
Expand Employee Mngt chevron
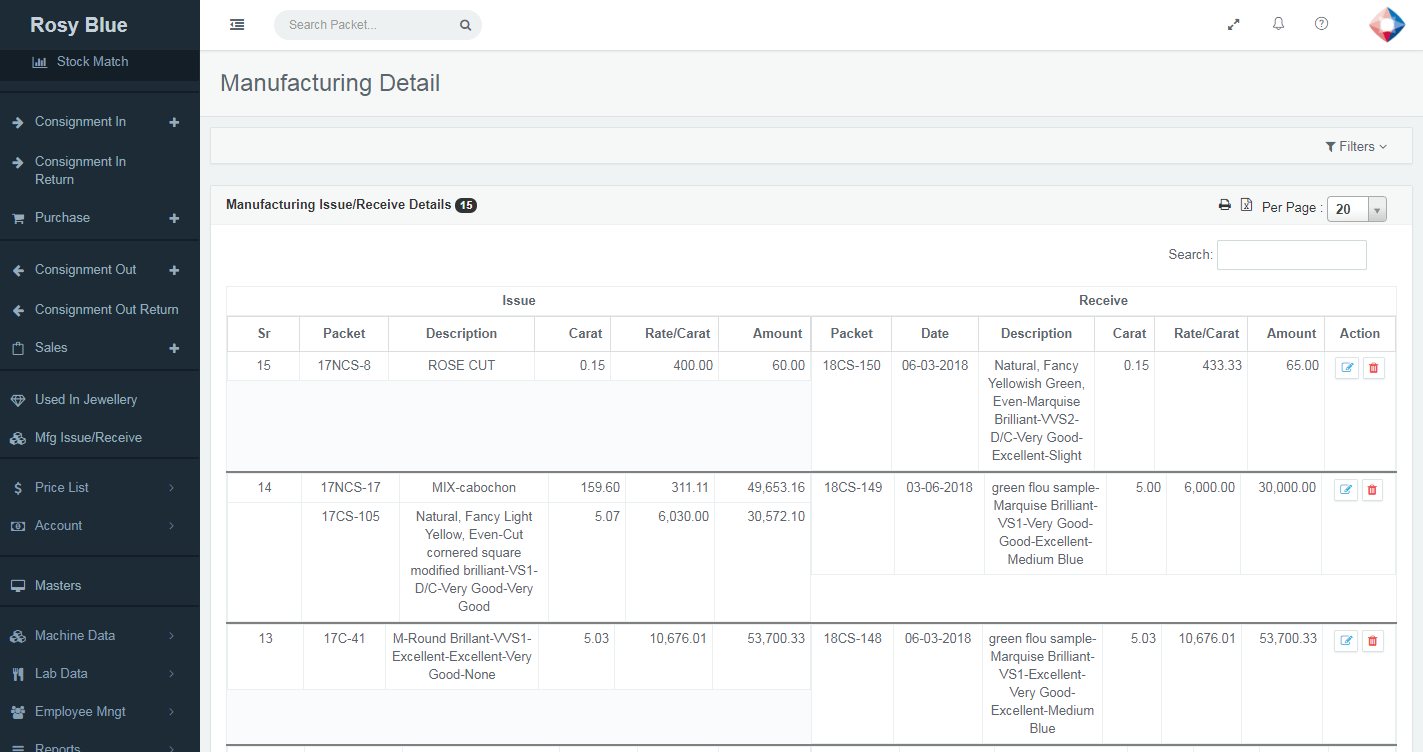(171, 712)
